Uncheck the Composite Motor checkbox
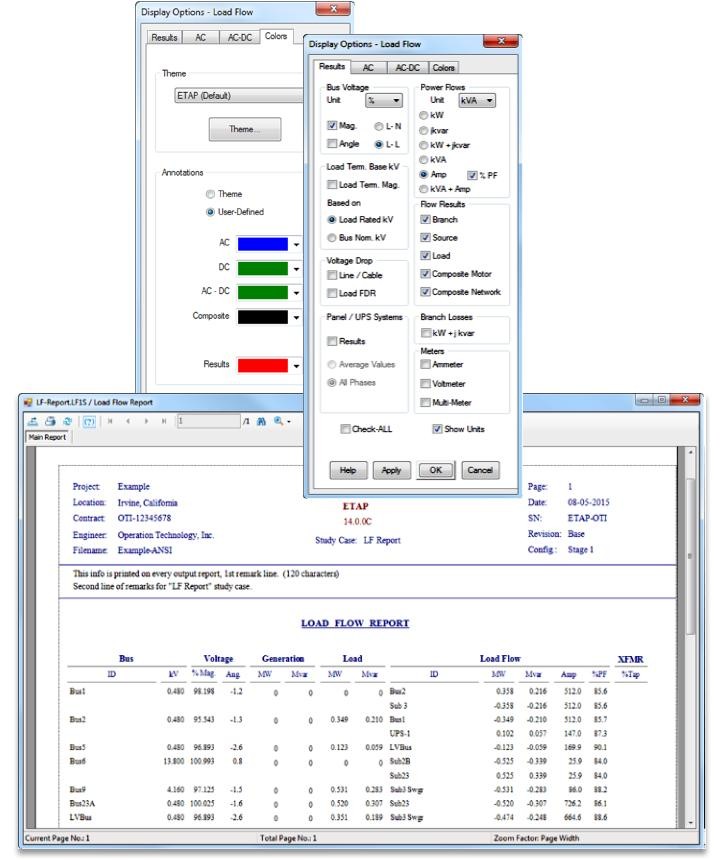This screenshot has height=860, width=720. [x=425, y=274]
